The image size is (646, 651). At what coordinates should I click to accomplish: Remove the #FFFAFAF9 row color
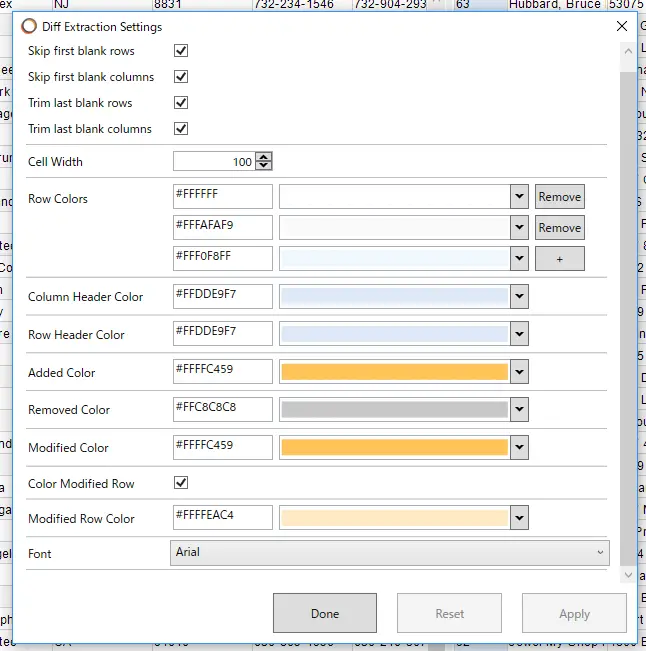tap(560, 227)
